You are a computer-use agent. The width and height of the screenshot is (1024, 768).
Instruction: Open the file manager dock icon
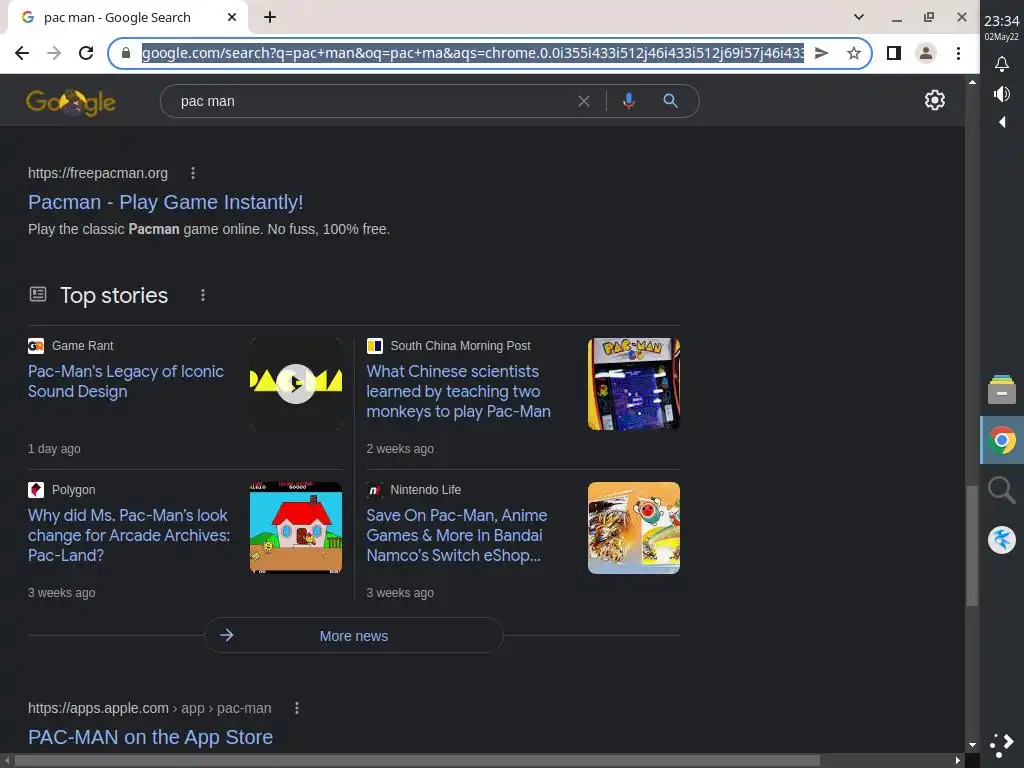tap(1002, 389)
